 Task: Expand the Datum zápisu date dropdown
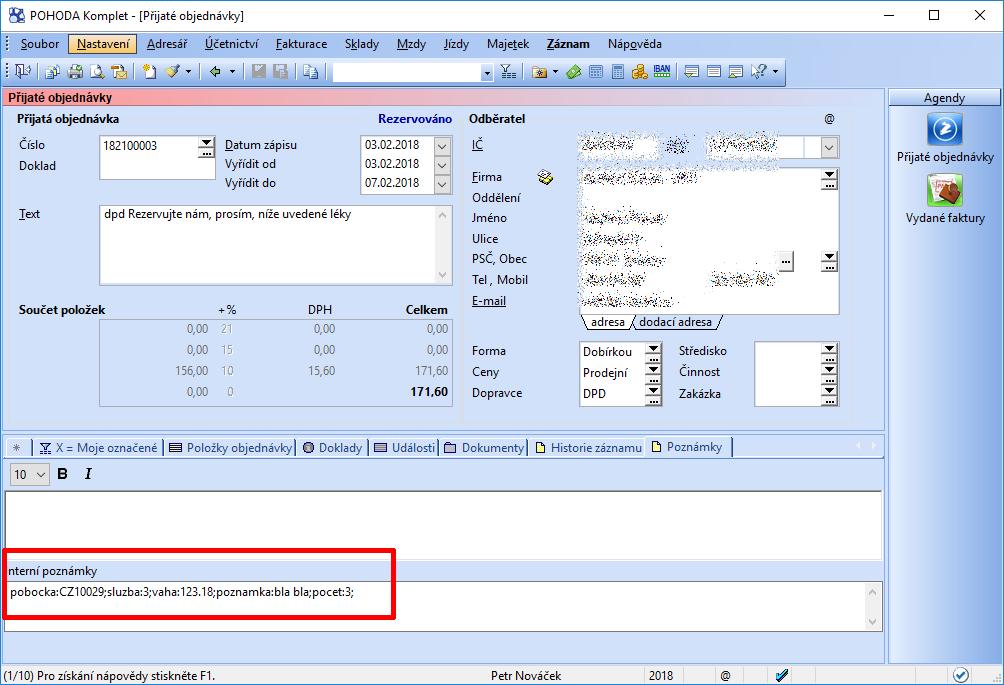(442, 146)
